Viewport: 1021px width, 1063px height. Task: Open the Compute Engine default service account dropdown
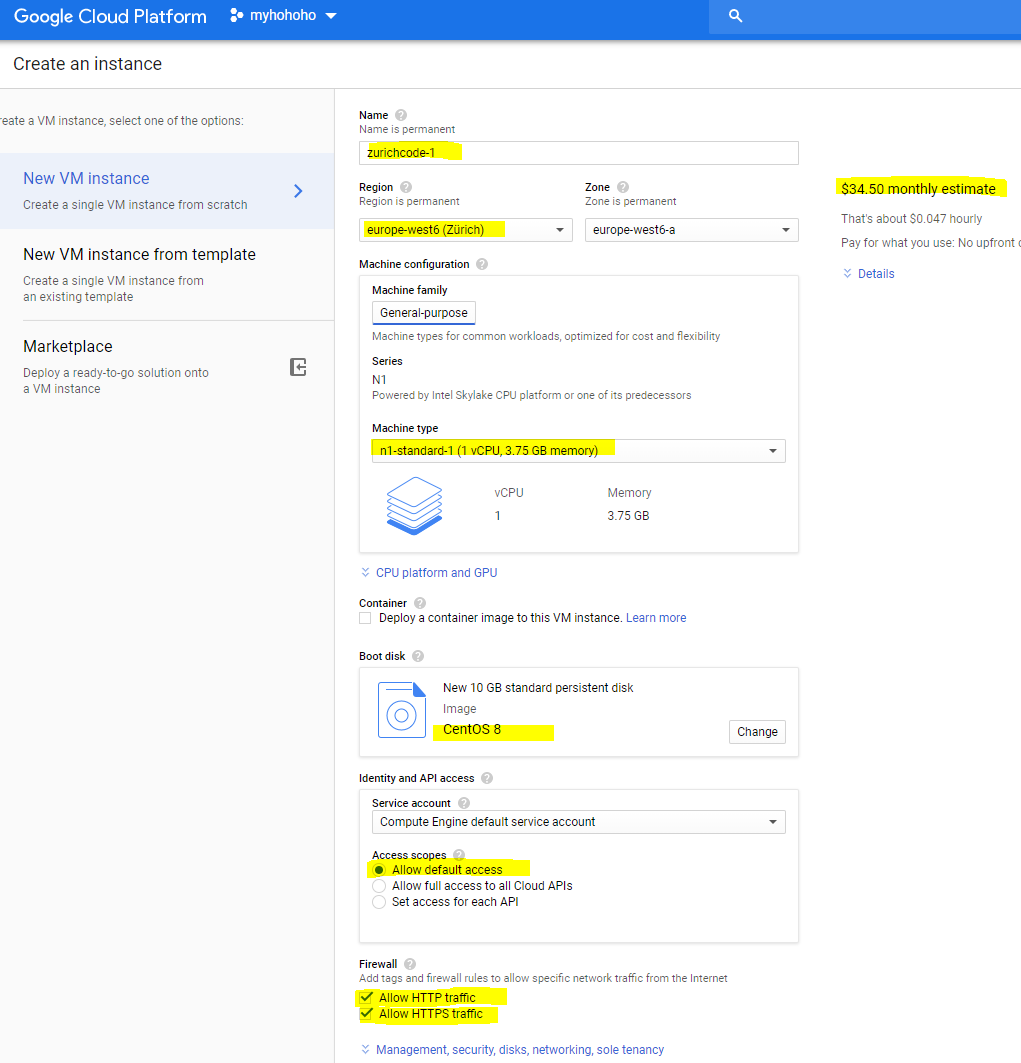[578, 822]
